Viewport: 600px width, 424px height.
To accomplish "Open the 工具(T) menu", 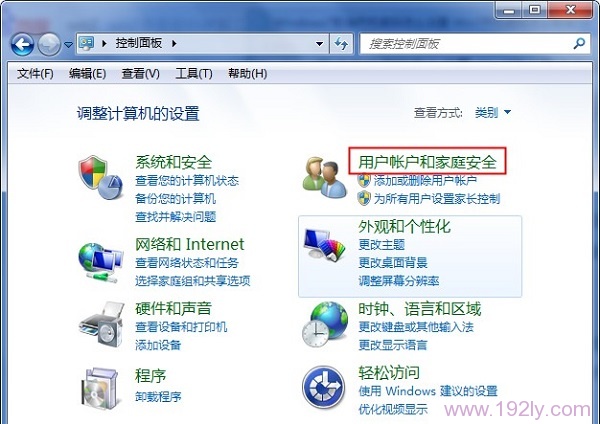I will (x=194, y=73).
